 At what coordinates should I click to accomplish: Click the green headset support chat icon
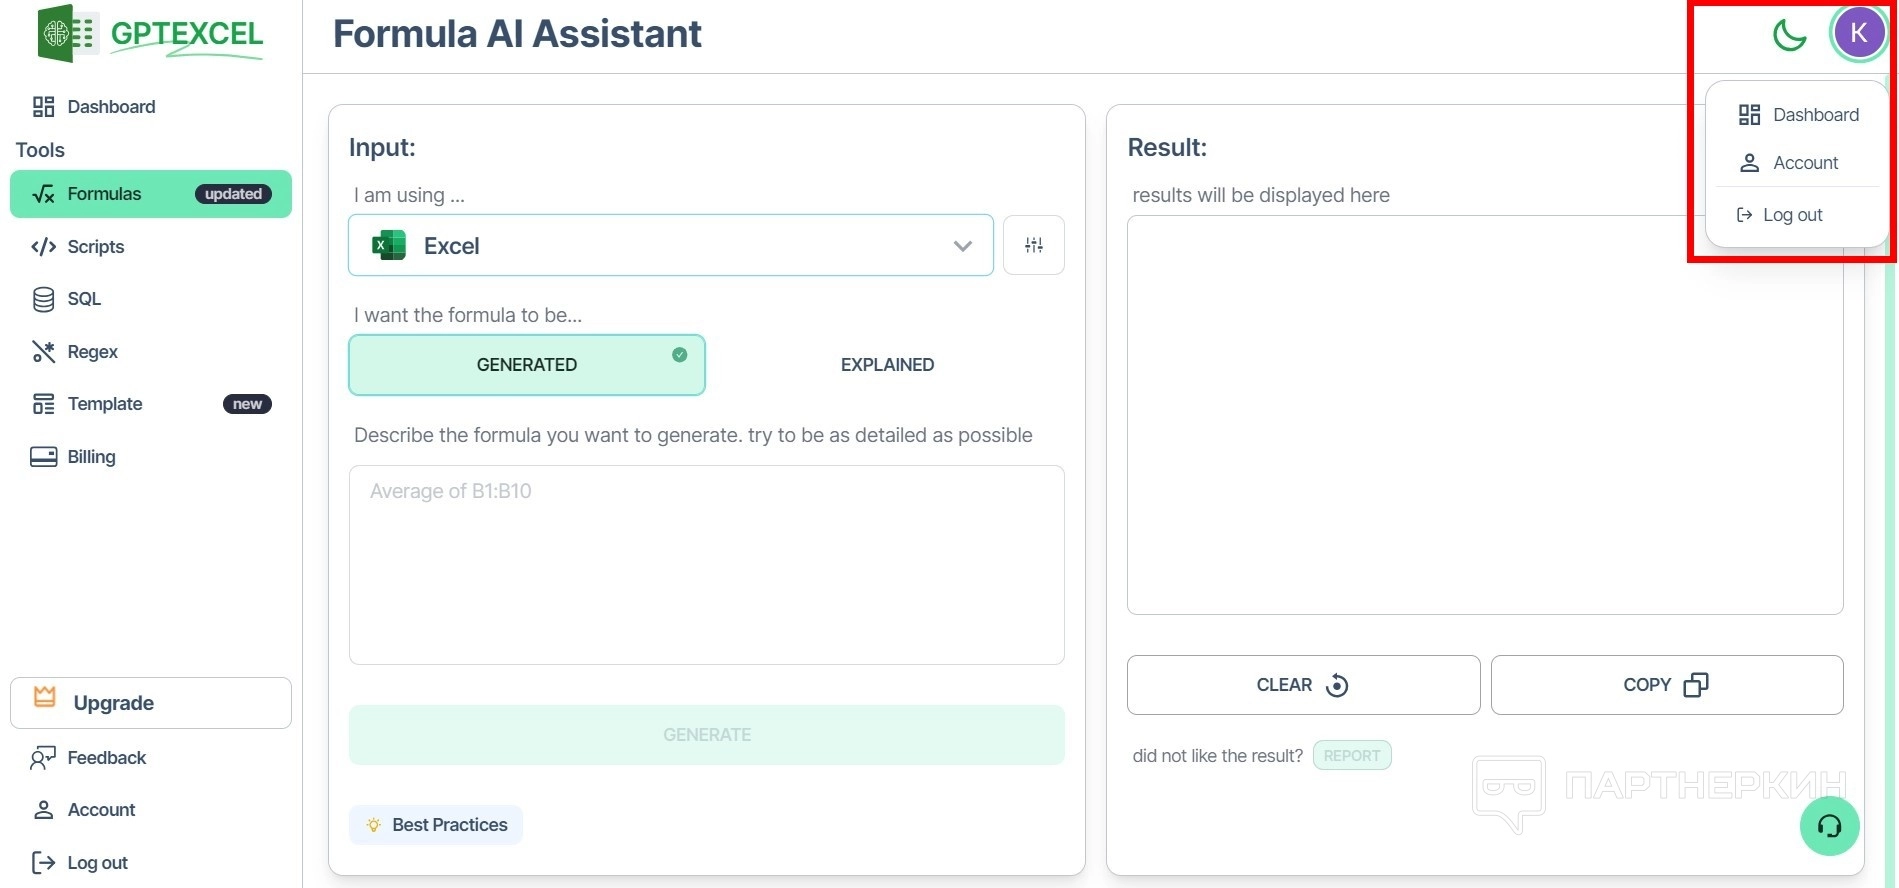pos(1829,826)
